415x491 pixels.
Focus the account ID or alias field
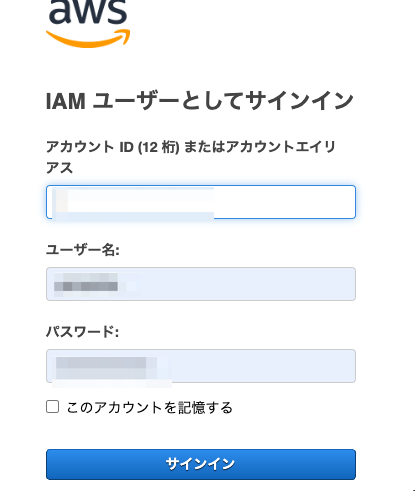click(x=201, y=202)
